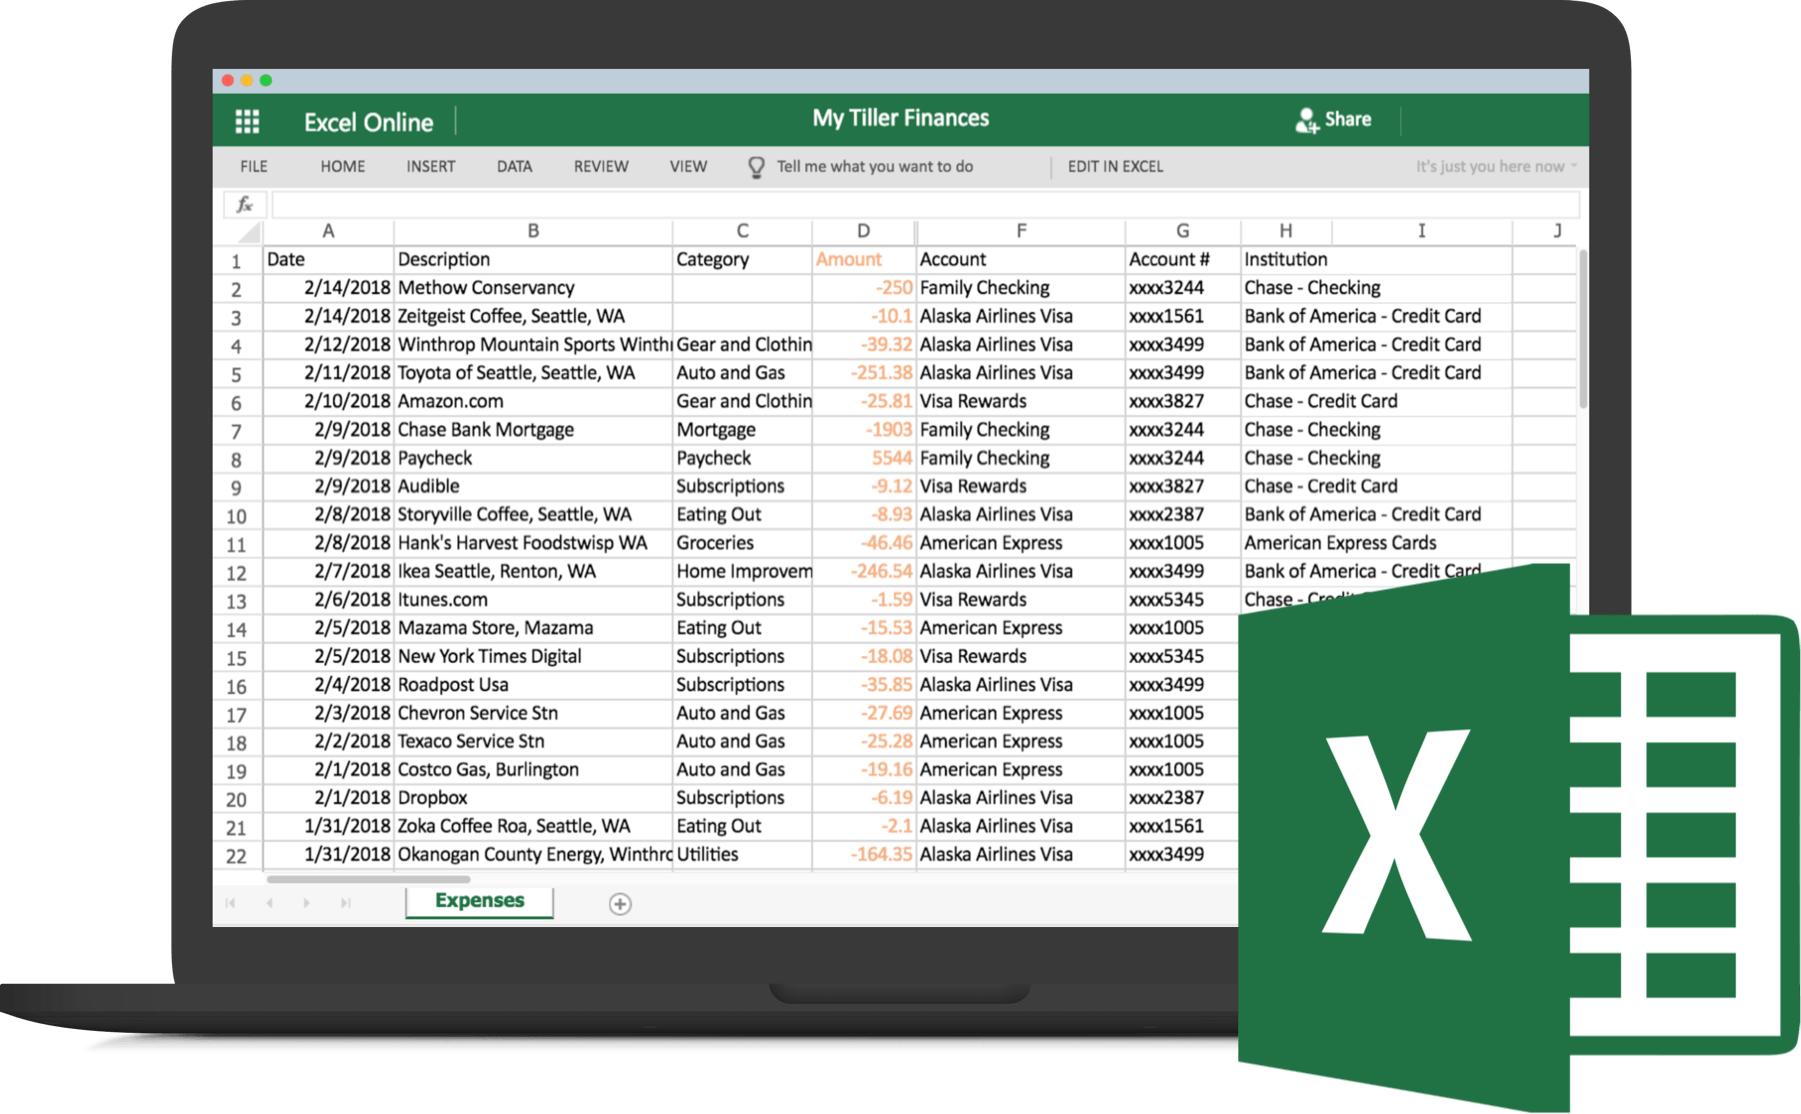This screenshot has width=1801, height=1114.
Task: Click Groceries category cell
Action: click(742, 543)
